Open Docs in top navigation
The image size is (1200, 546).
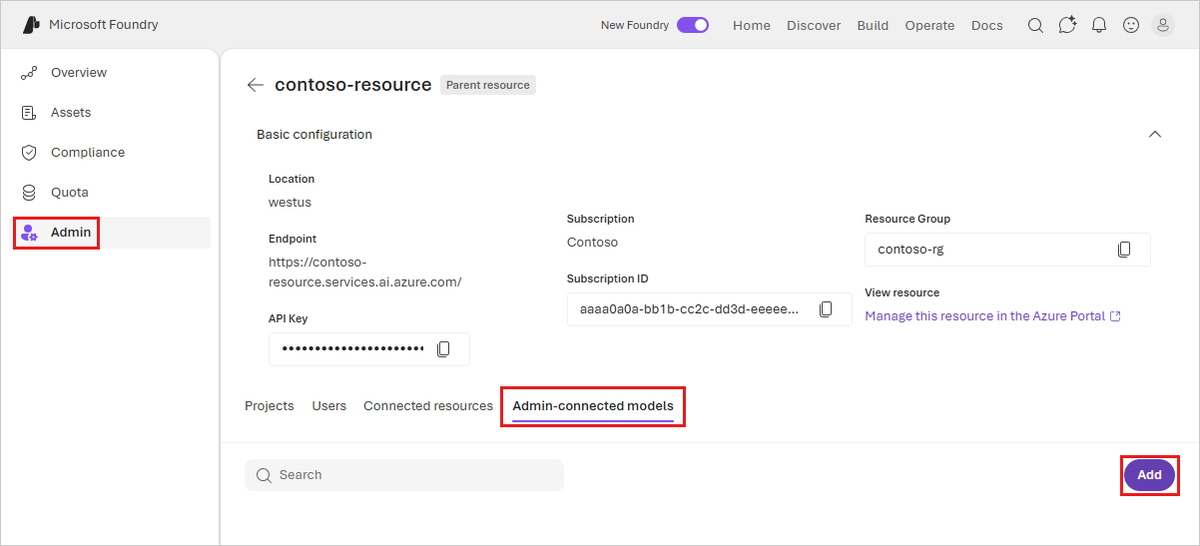click(987, 25)
